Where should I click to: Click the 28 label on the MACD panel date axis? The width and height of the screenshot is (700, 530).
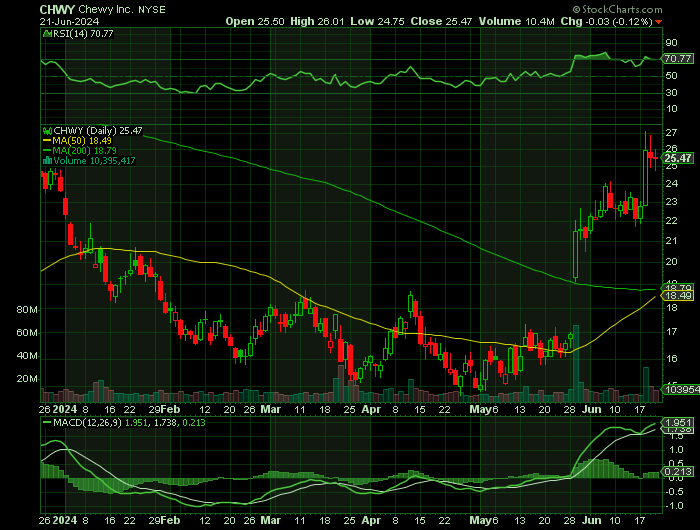[569, 520]
